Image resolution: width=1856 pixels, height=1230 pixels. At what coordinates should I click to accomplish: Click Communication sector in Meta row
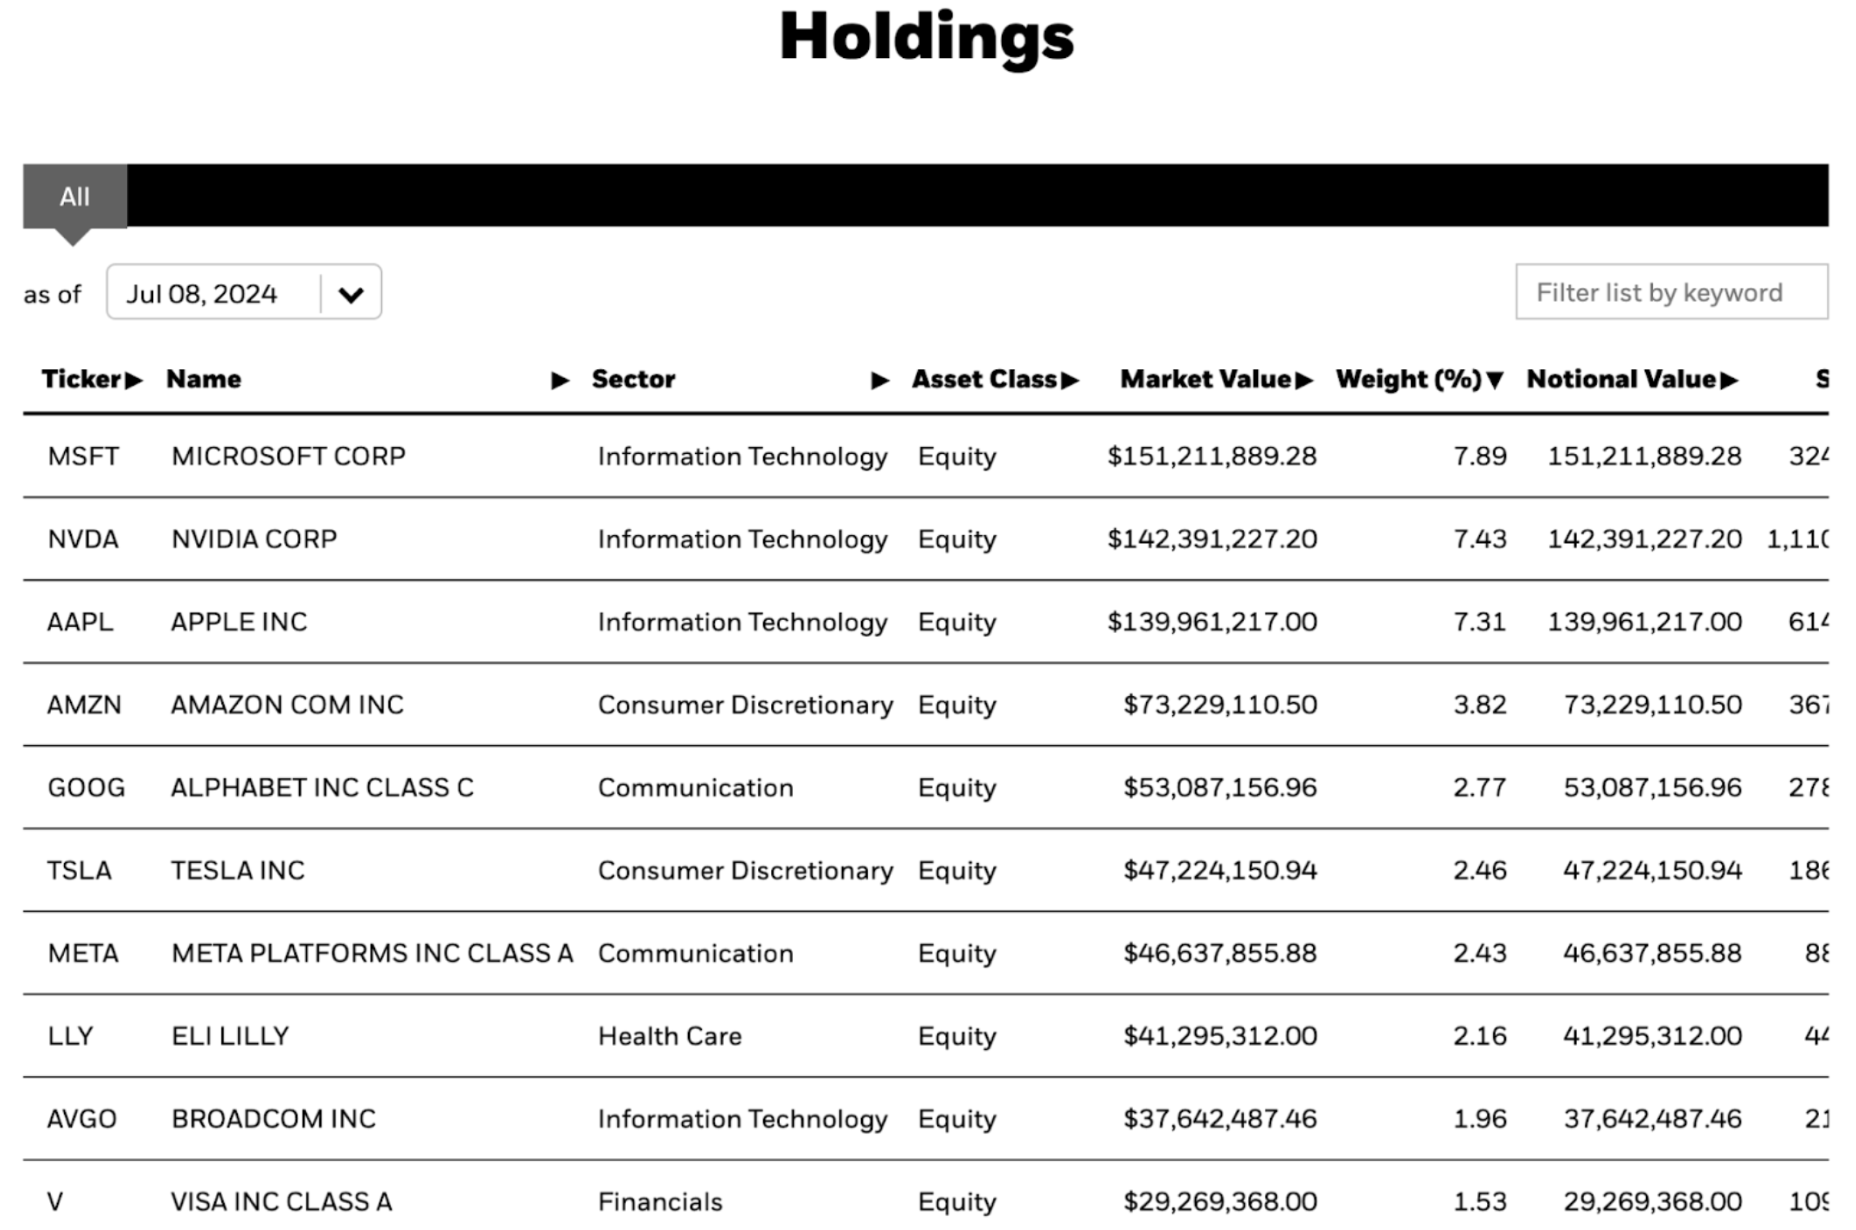pos(696,954)
